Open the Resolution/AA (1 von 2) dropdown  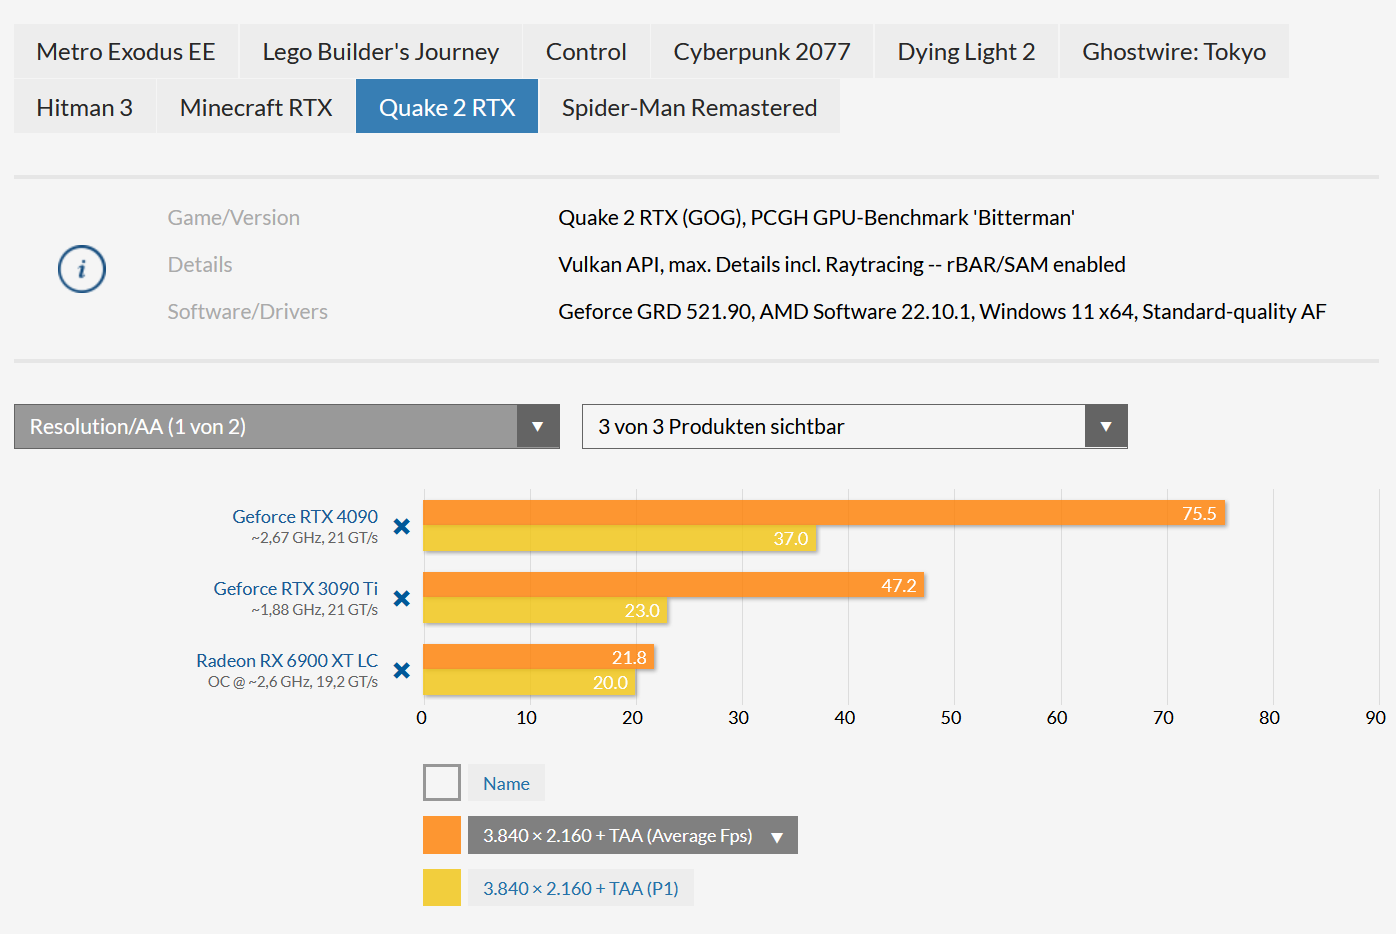[x=287, y=427]
